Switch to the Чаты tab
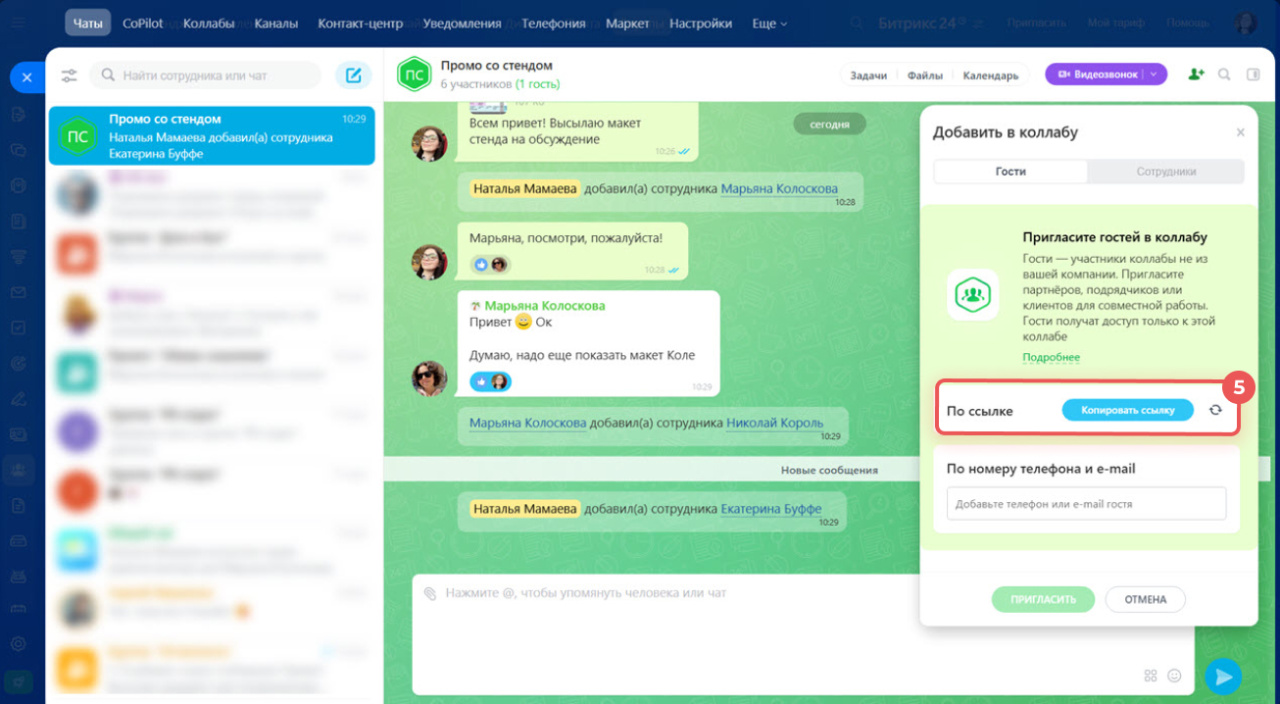 pyautogui.click(x=87, y=23)
